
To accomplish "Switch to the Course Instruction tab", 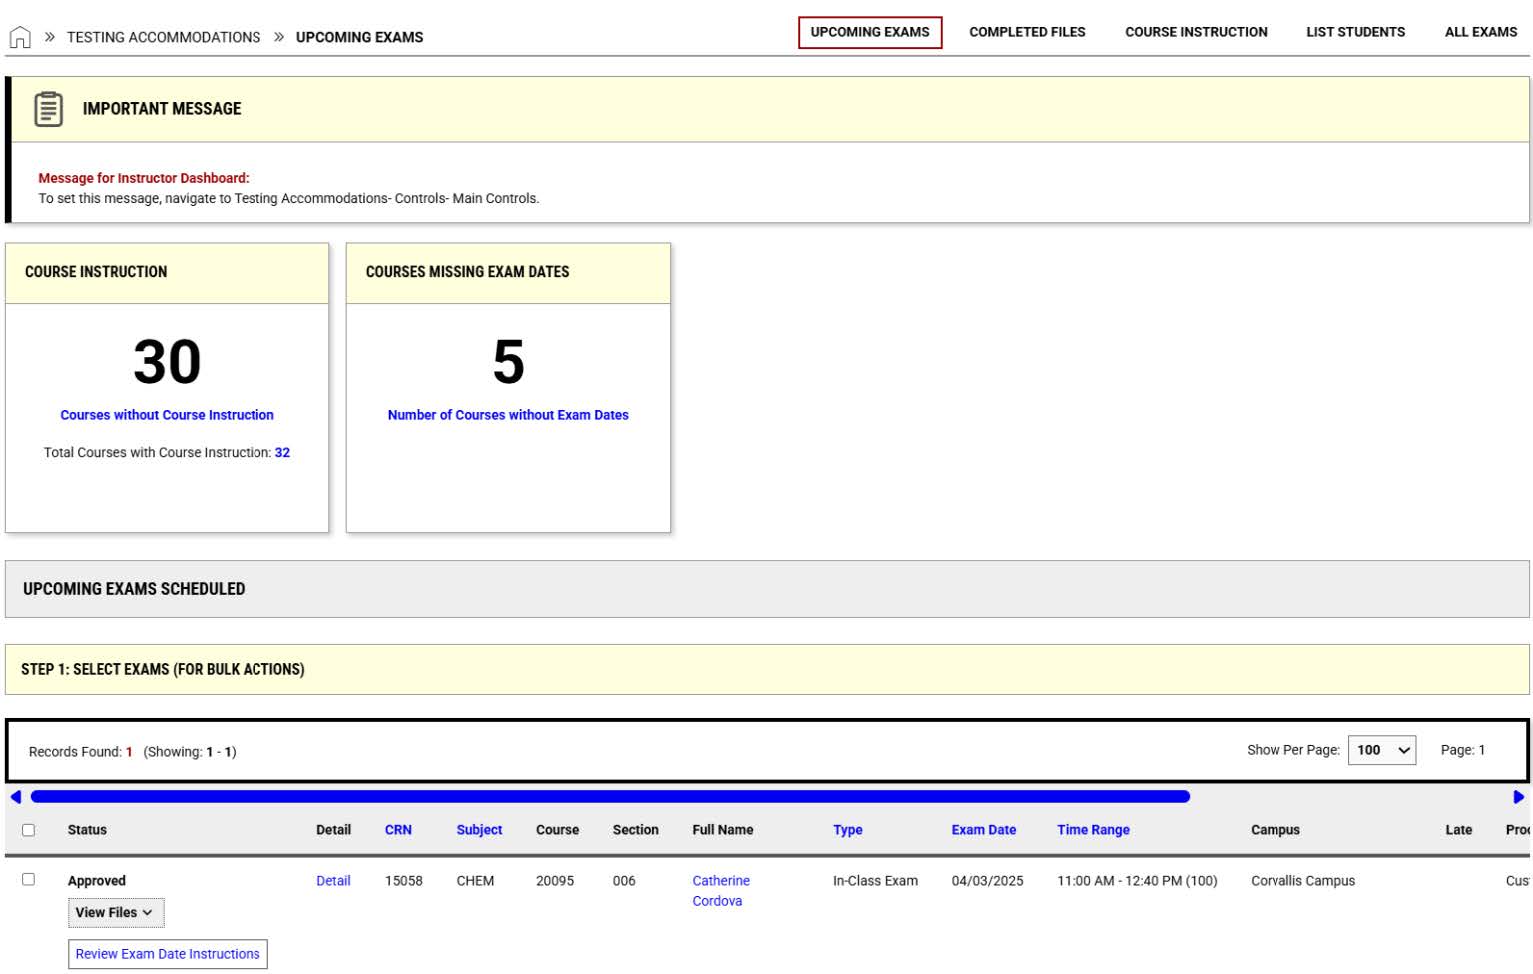I will click(x=1196, y=31).
